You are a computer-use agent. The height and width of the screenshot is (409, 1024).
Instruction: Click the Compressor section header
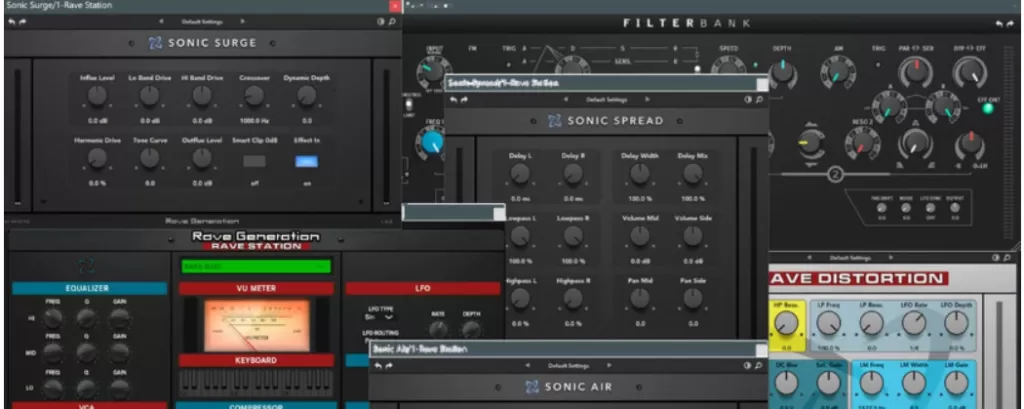click(x=255, y=406)
